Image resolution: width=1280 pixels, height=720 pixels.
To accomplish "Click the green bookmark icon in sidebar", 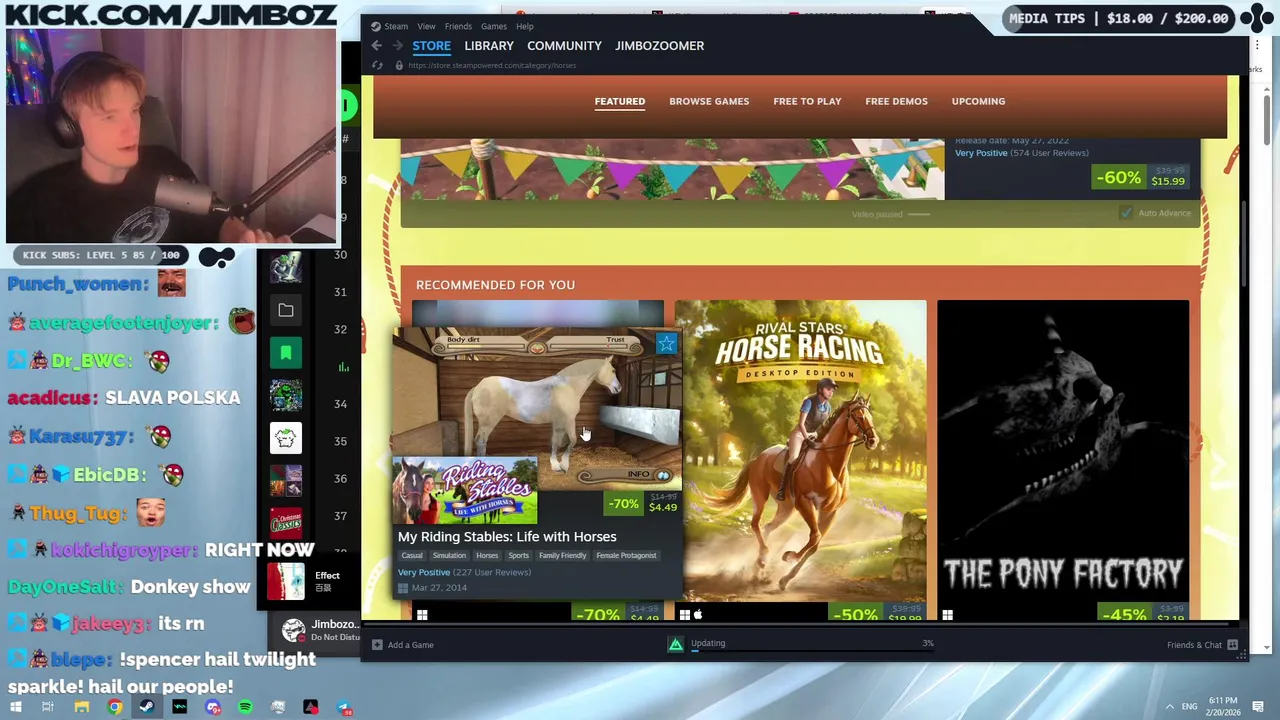I will 286,353.
